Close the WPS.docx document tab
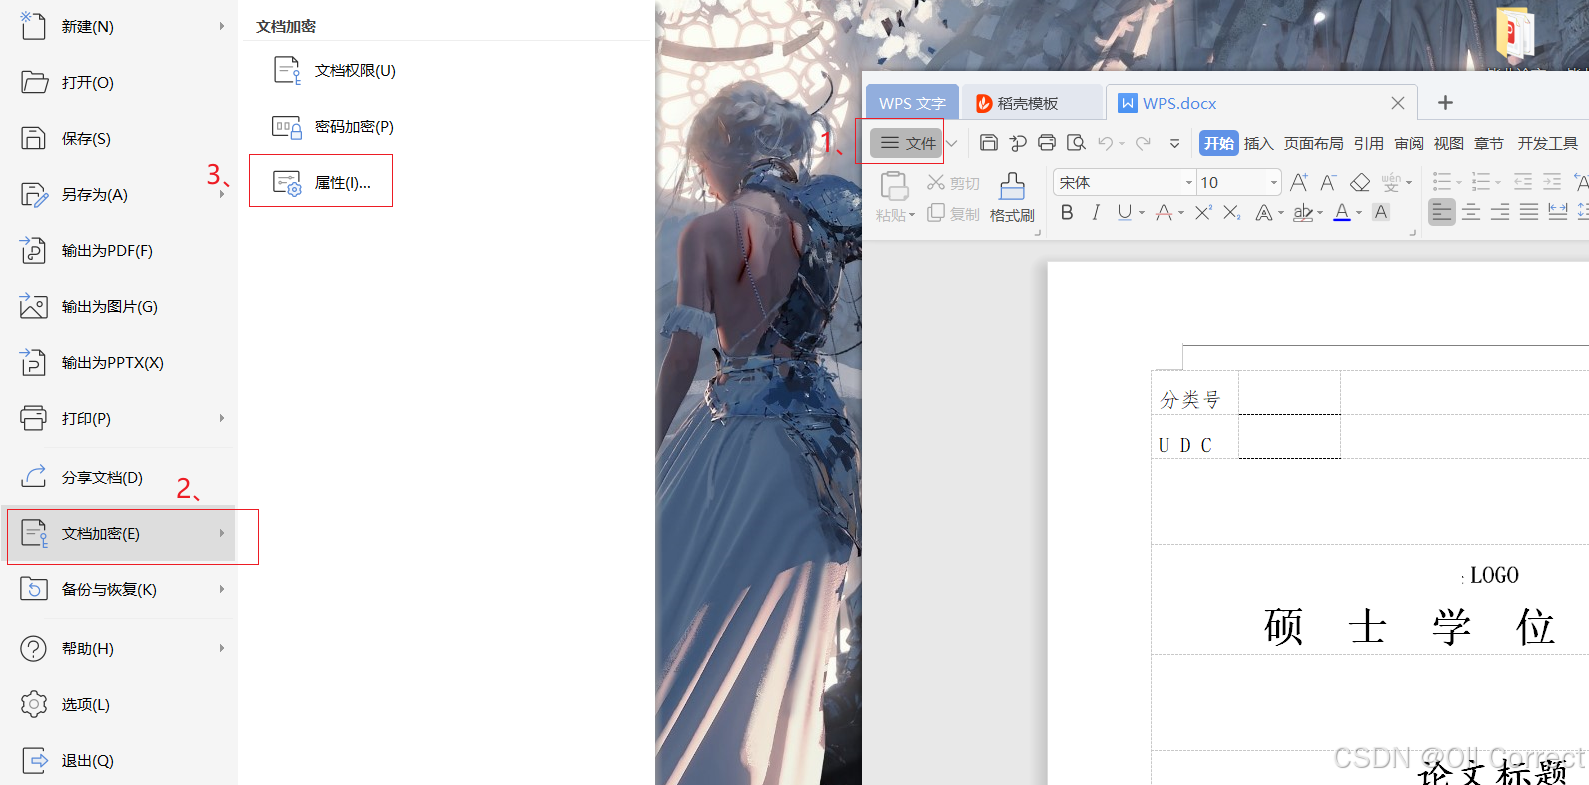1589x785 pixels. click(1398, 103)
